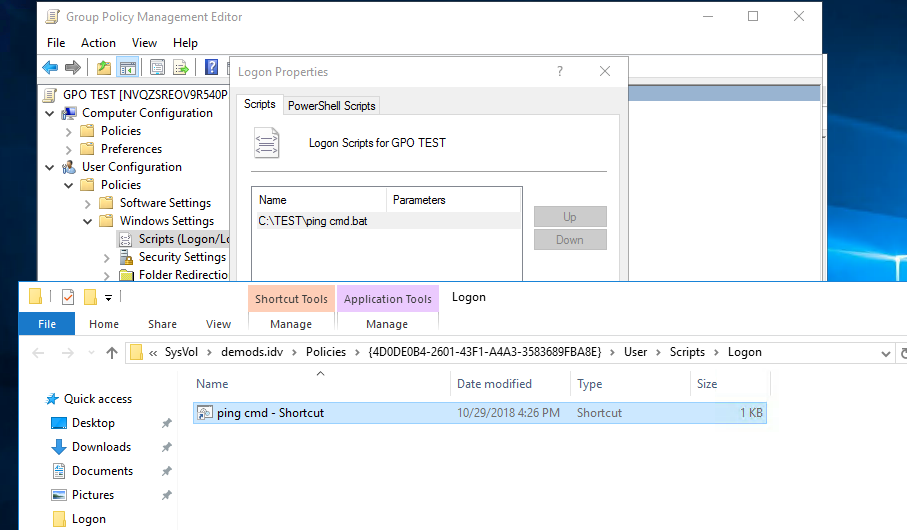Image resolution: width=907 pixels, height=530 pixels.
Task: Open Desktop in the Explorer sidebar
Action: pyautogui.click(x=93, y=423)
